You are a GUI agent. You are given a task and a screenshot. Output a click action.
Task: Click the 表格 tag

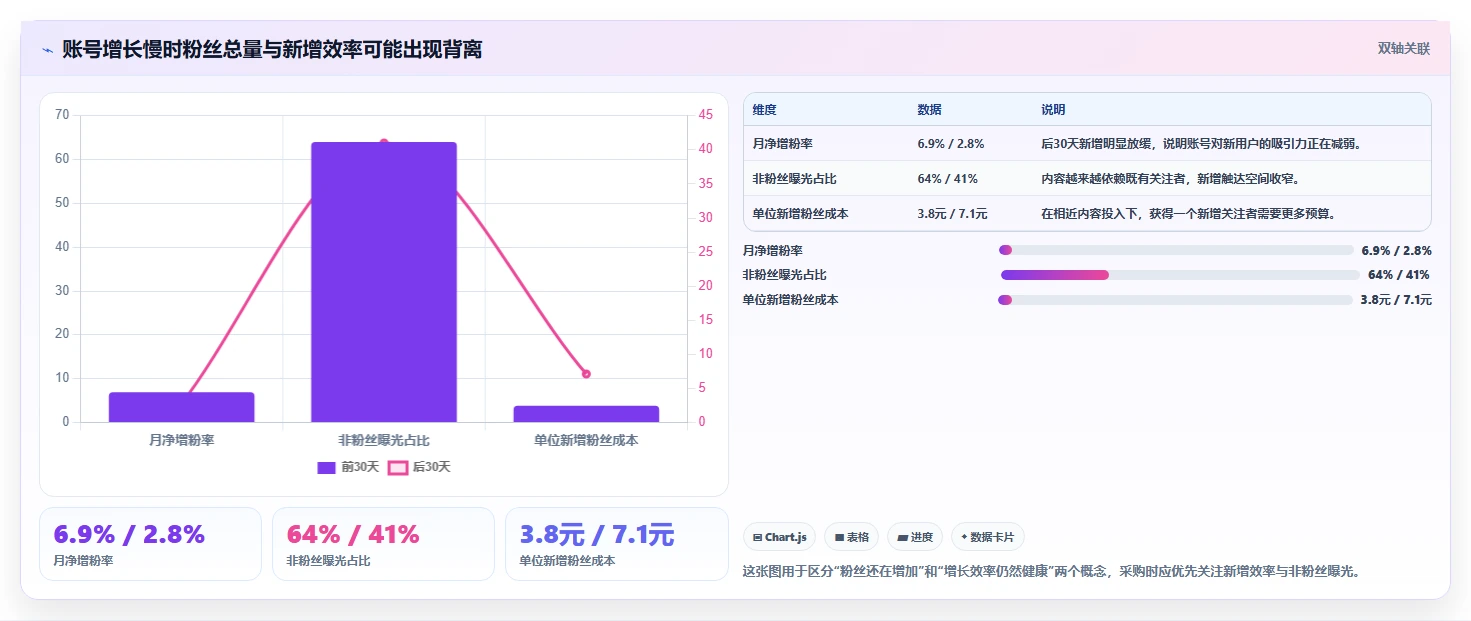[851, 537]
